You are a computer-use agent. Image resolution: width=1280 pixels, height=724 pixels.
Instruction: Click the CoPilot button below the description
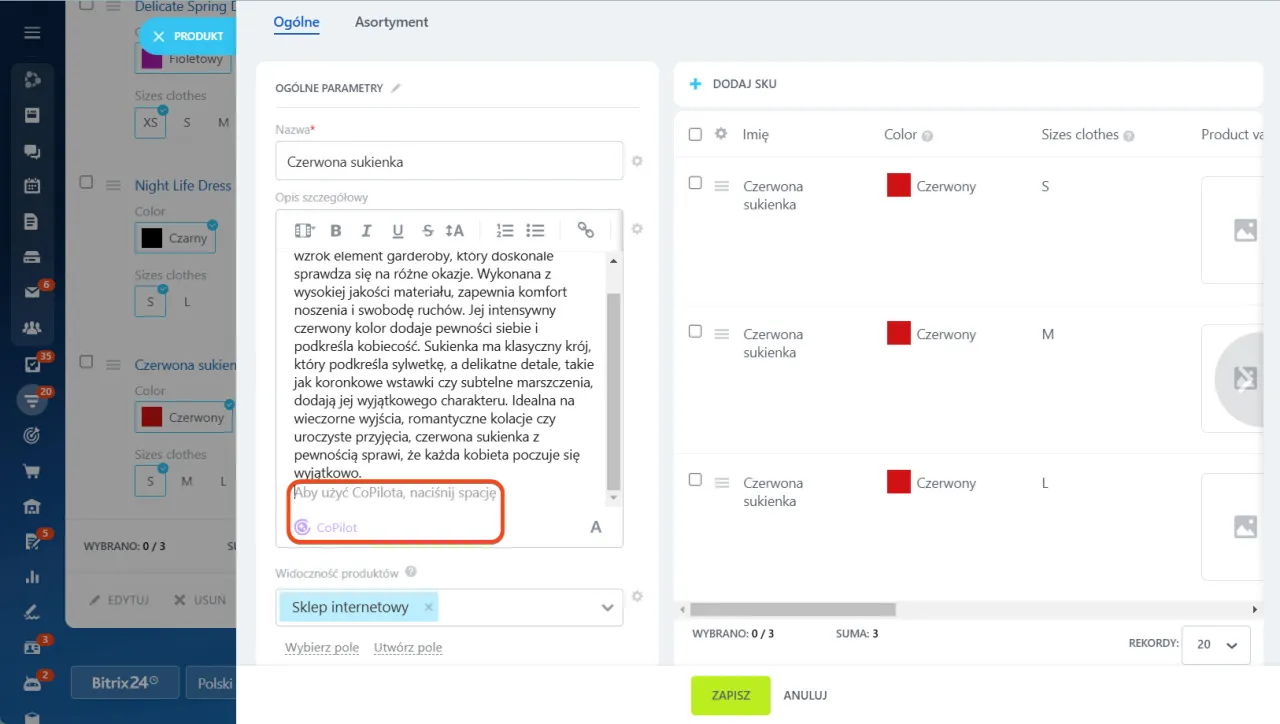(326, 527)
